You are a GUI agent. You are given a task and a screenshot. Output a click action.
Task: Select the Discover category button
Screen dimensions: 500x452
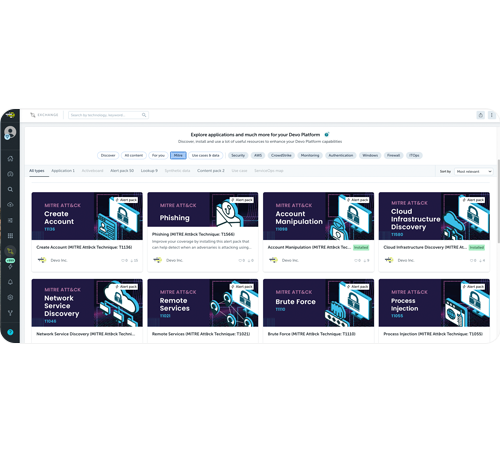pos(108,155)
